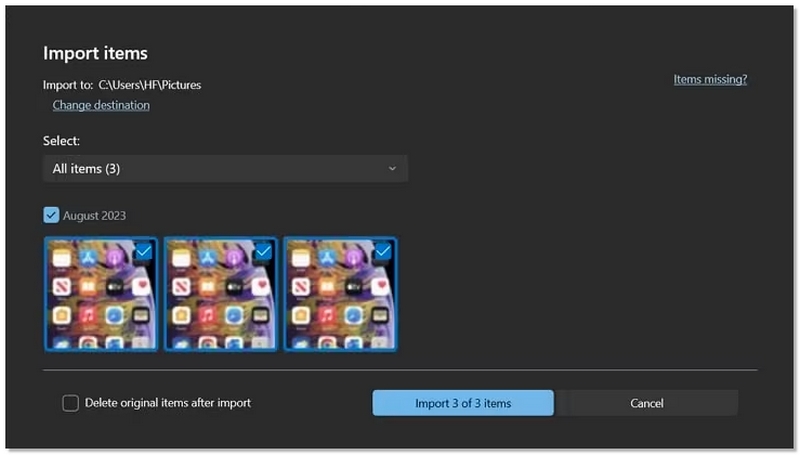Viewport: 800px width, 455px height.
Task: Cancel the import dialog
Action: 647,403
